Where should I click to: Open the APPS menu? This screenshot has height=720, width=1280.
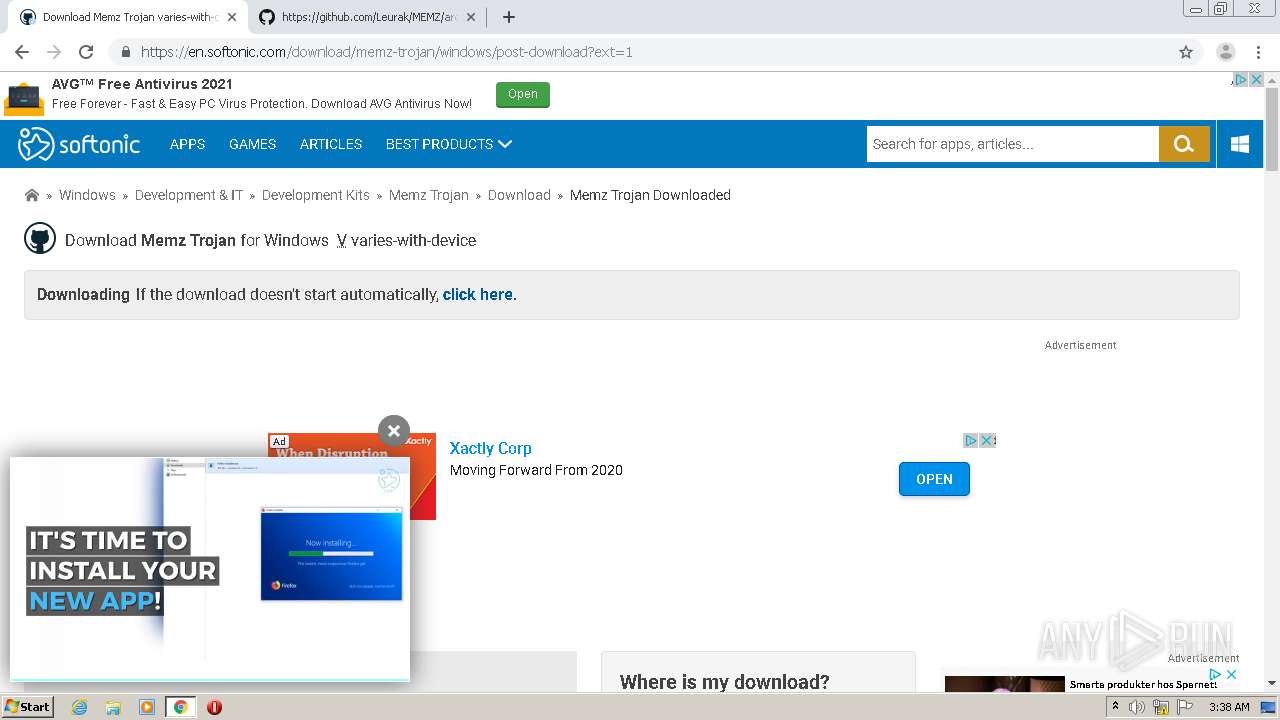[187, 144]
